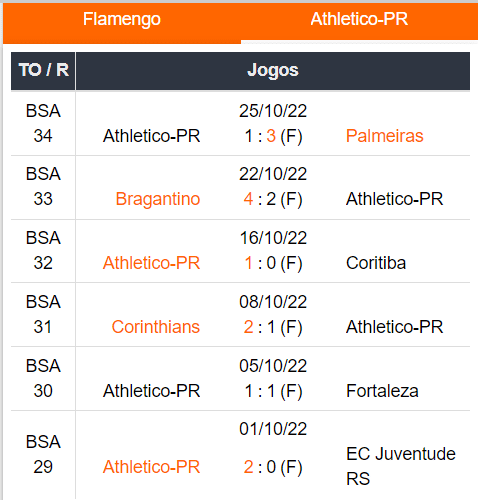Click the 25/10/22 match date
This screenshot has height=500, width=478.
[x=273, y=111]
